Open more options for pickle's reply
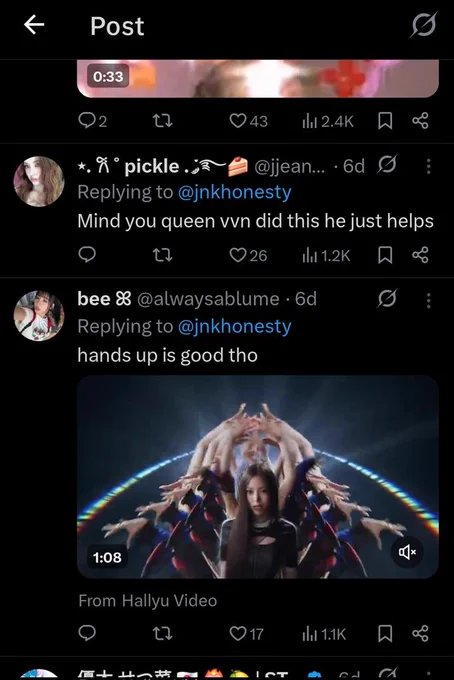The width and height of the screenshot is (454, 680). (428, 166)
